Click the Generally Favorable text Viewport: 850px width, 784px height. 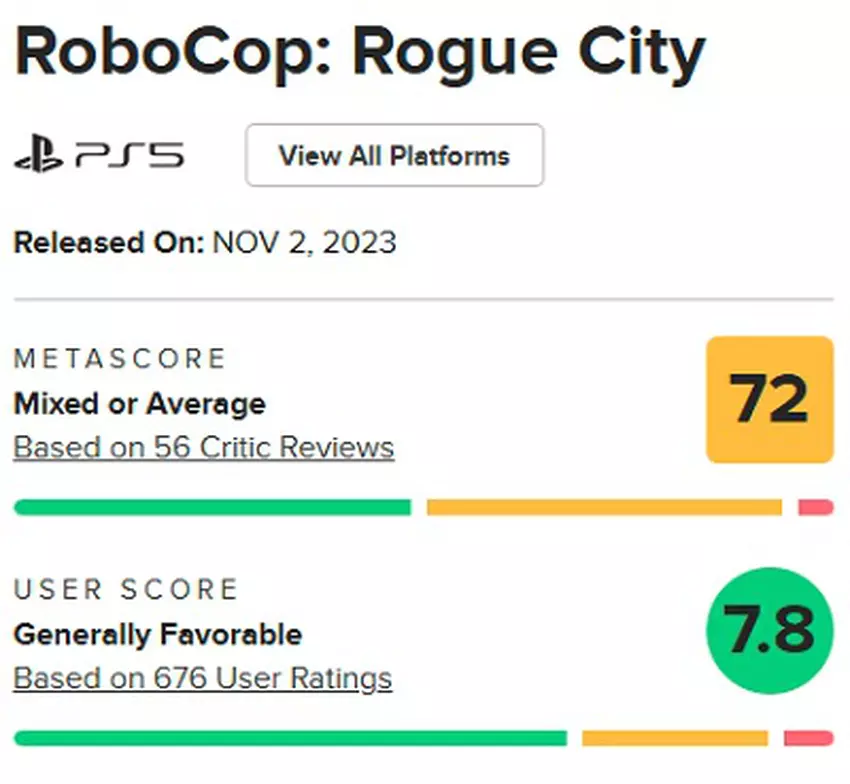pyautogui.click(x=158, y=634)
